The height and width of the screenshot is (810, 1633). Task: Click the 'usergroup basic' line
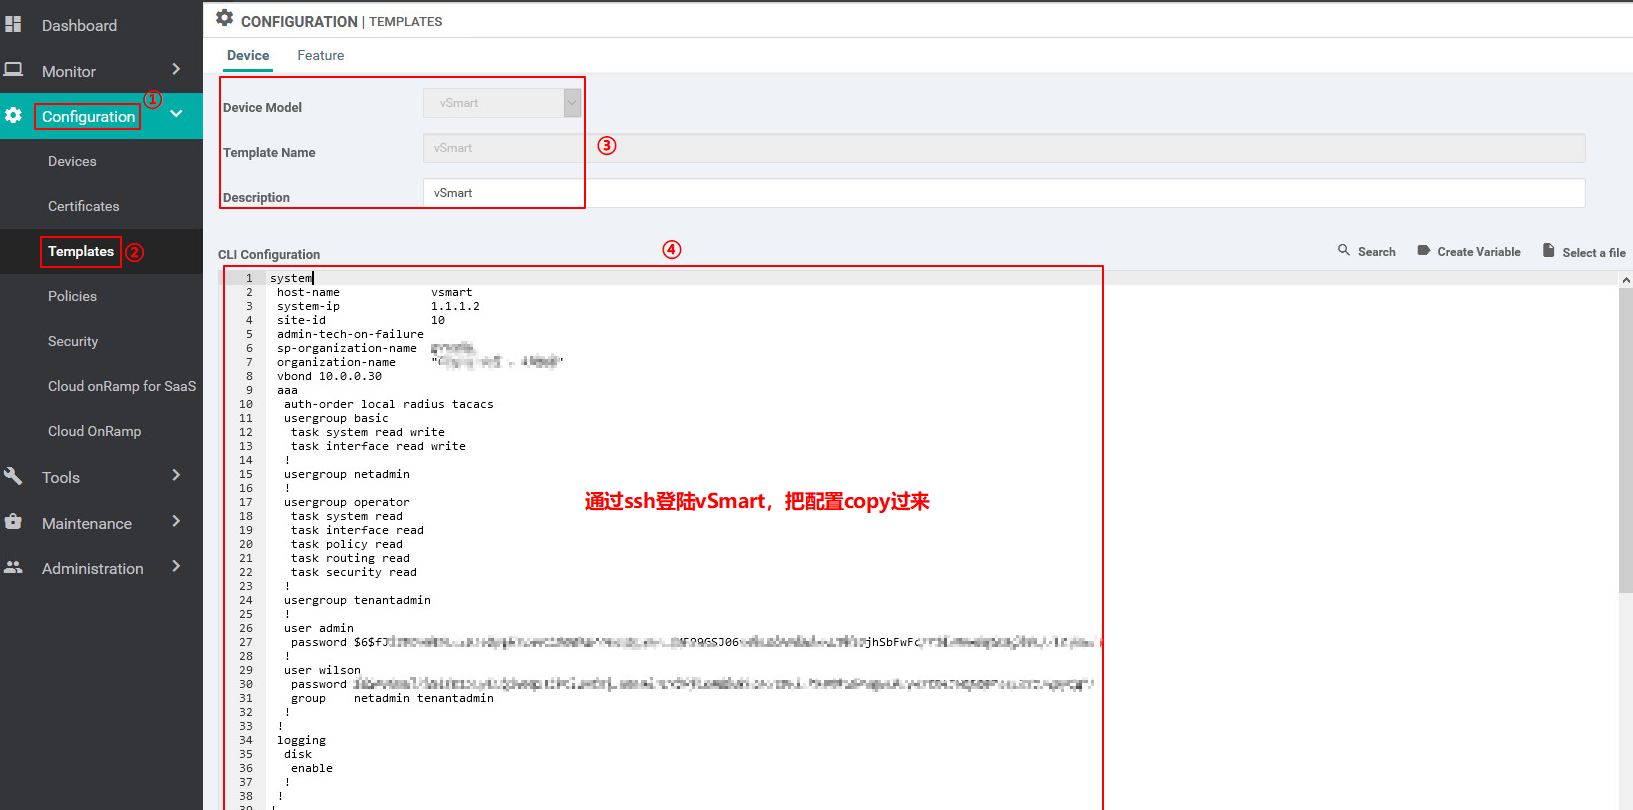coord(336,418)
